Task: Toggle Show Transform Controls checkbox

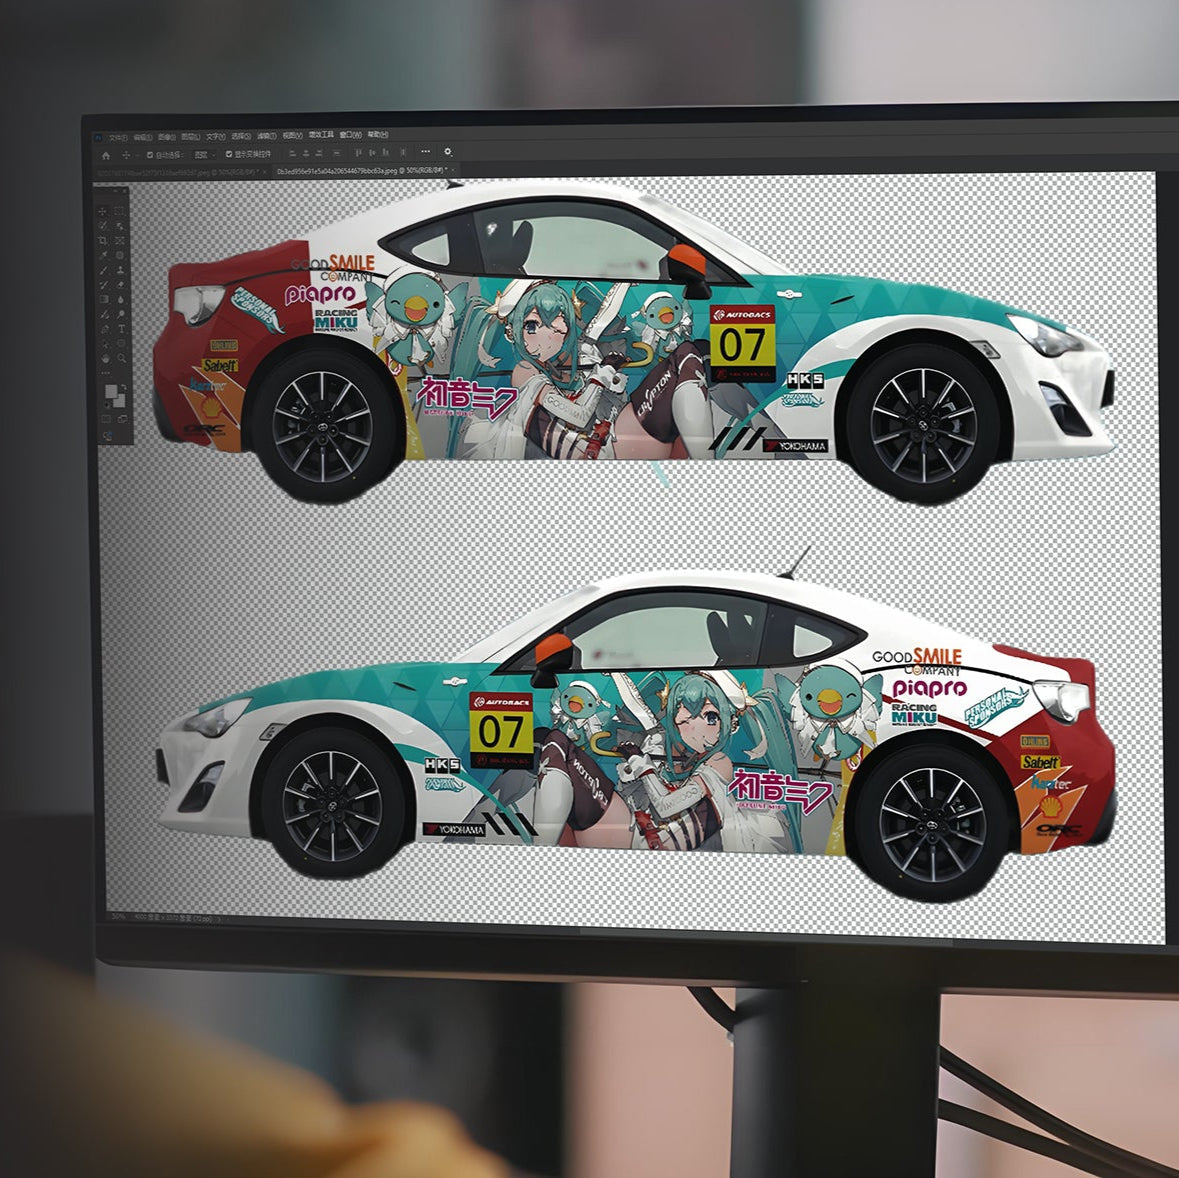Action: (x=229, y=154)
